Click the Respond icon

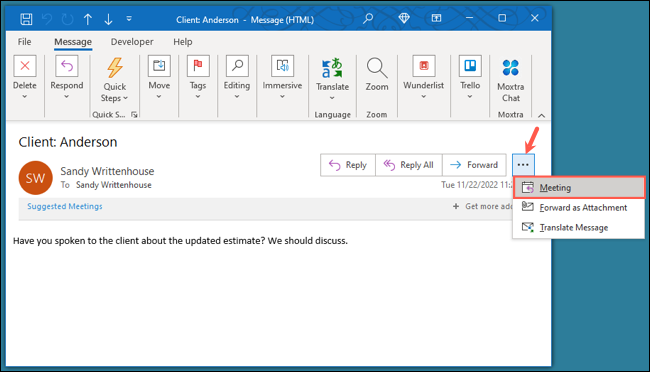coord(67,66)
